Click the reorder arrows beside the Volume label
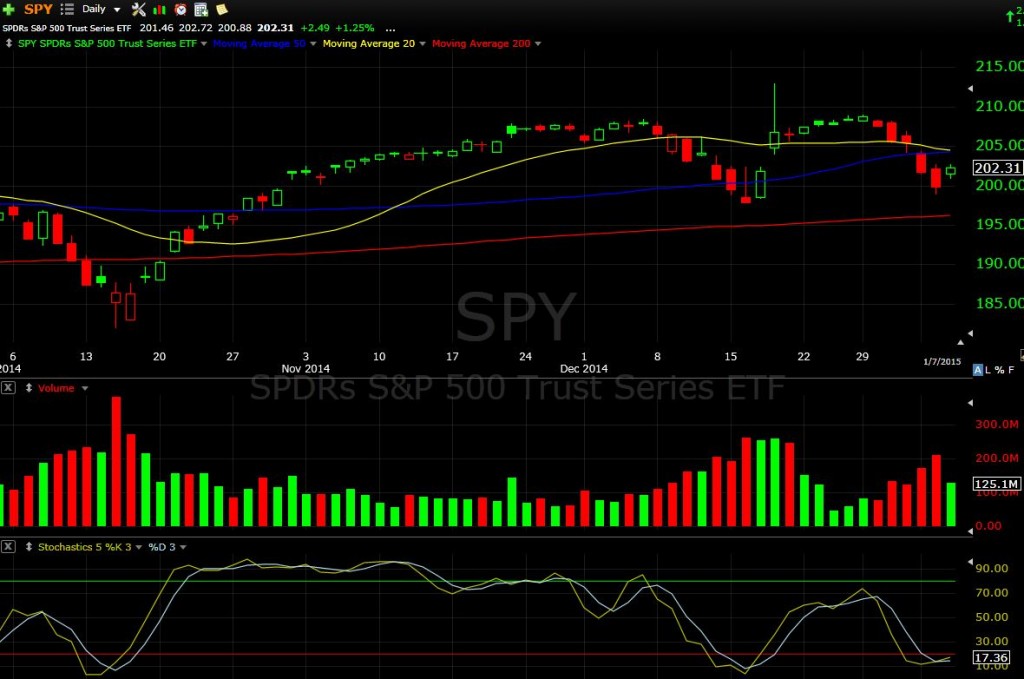This screenshot has width=1024, height=679. pos(29,388)
